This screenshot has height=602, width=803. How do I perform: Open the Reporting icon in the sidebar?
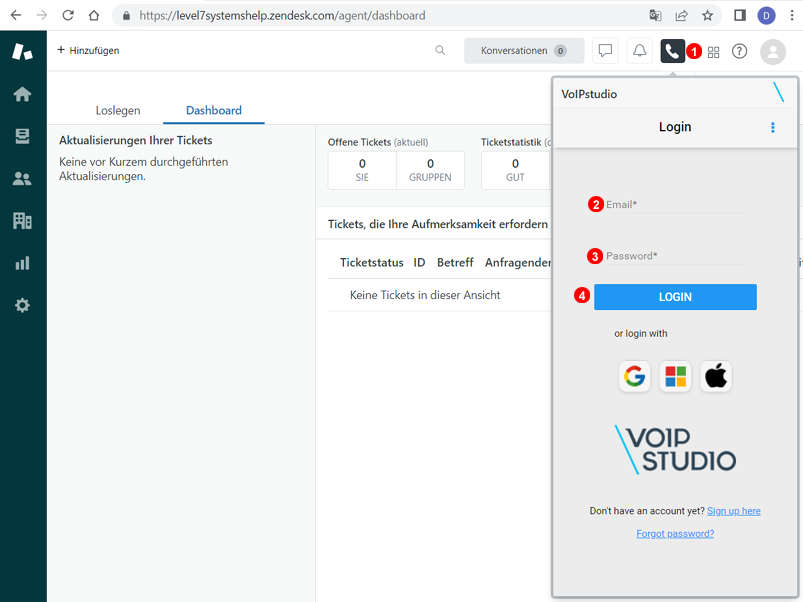pyautogui.click(x=22, y=262)
